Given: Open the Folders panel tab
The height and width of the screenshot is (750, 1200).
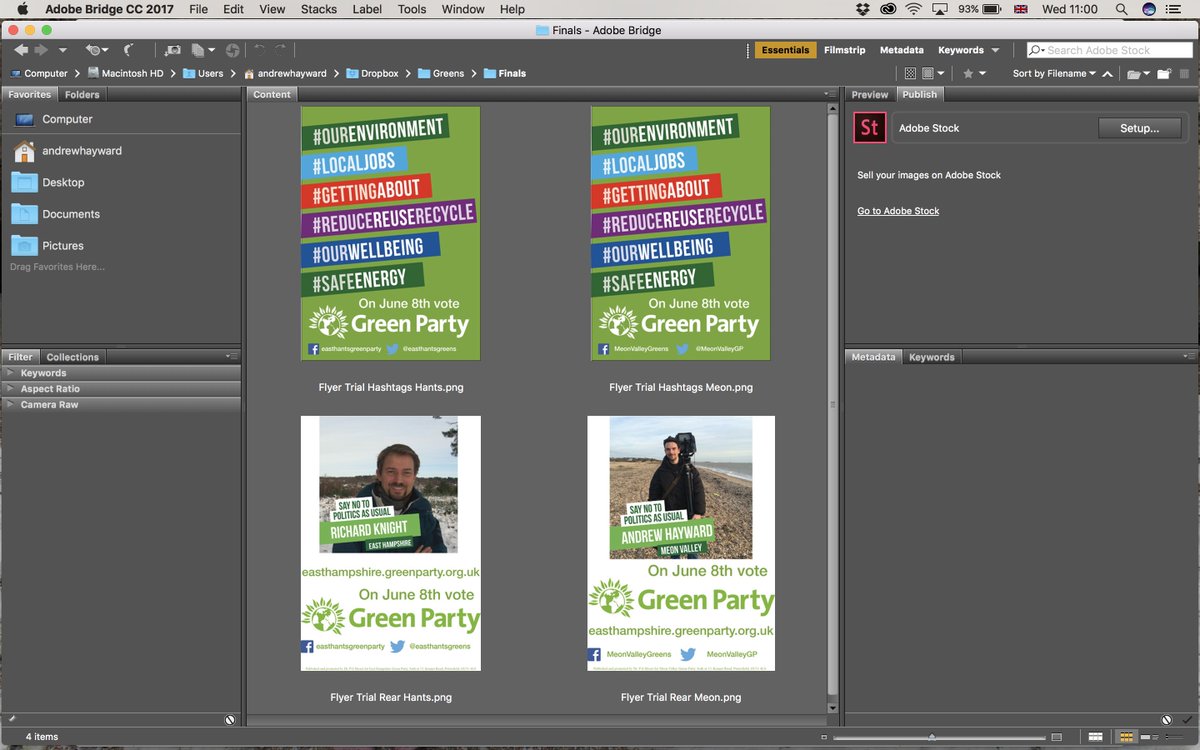Looking at the screenshot, I should 82,95.
